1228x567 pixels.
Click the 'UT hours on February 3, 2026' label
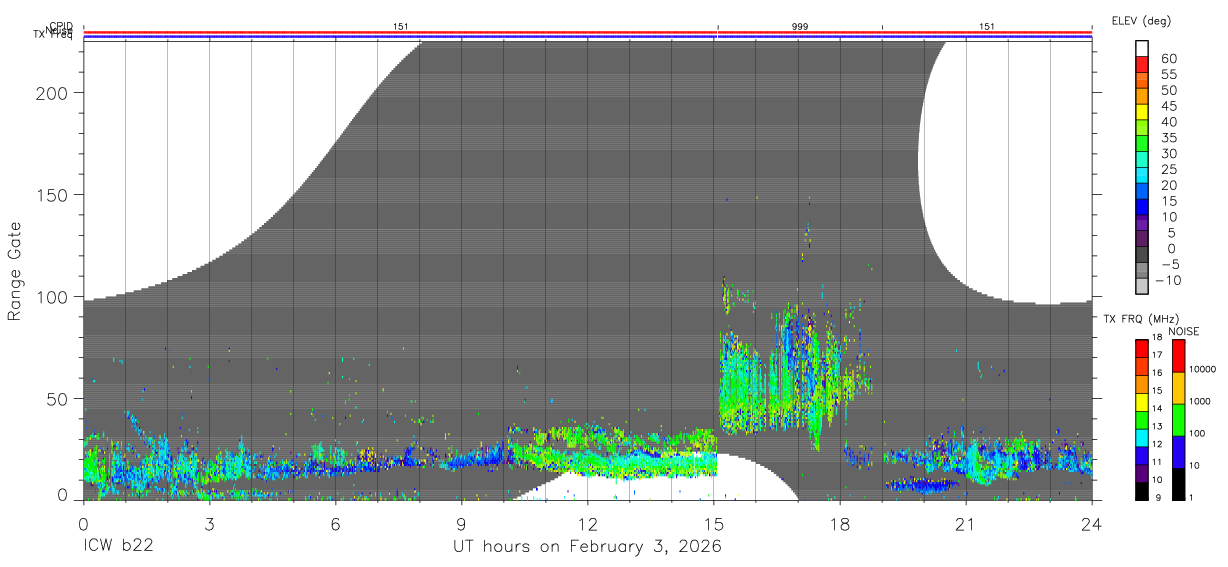coord(587,547)
